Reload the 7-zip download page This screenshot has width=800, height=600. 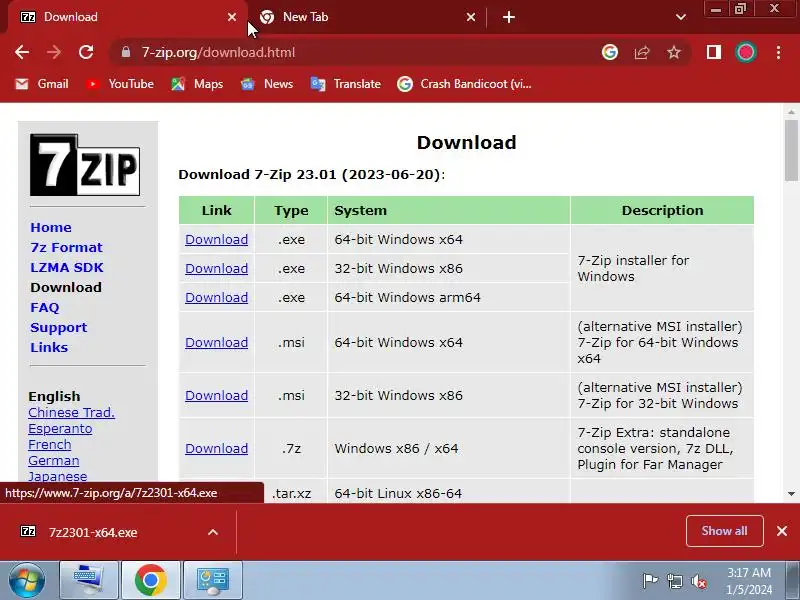tap(86, 52)
